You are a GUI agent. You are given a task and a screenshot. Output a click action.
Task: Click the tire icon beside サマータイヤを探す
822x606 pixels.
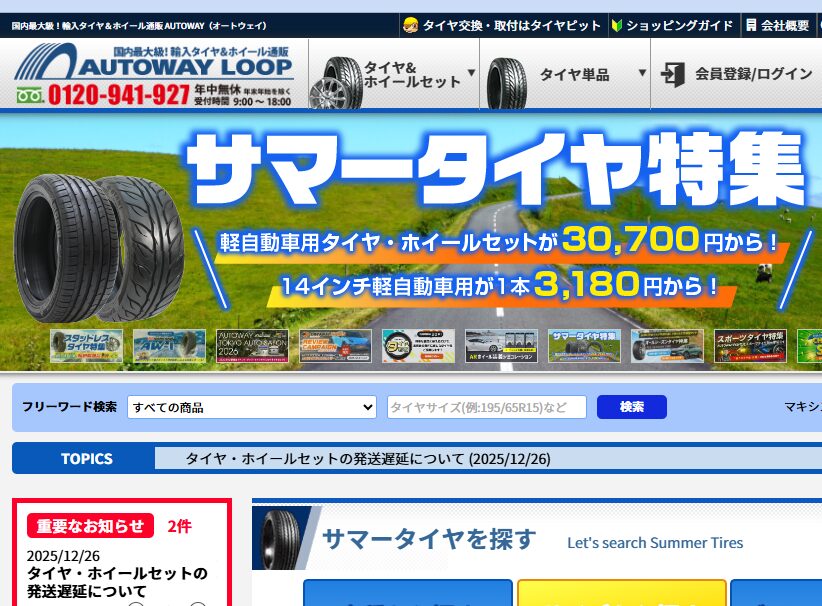click(286, 538)
